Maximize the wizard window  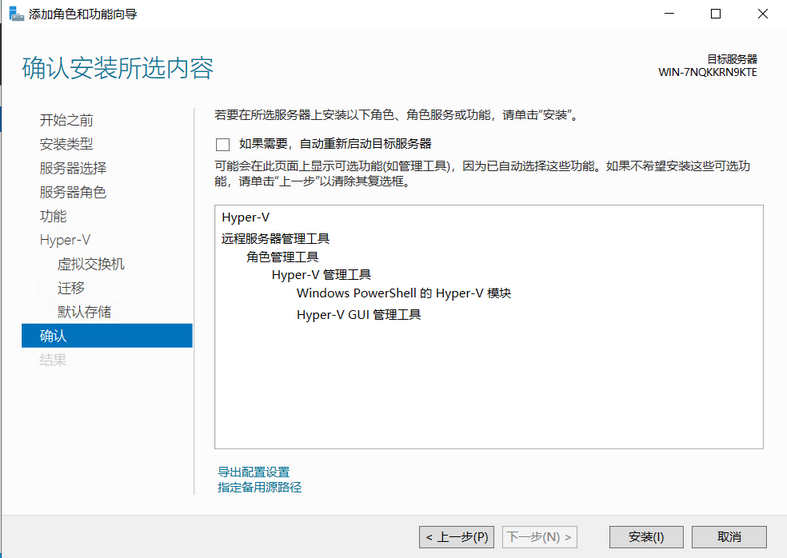pos(716,14)
